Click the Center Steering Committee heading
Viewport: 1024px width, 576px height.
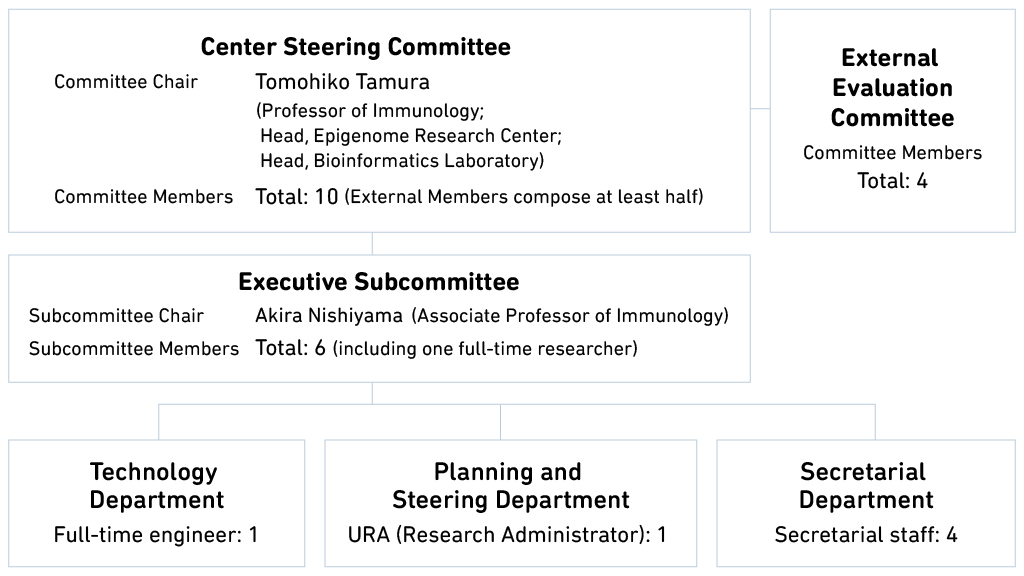[355, 47]
